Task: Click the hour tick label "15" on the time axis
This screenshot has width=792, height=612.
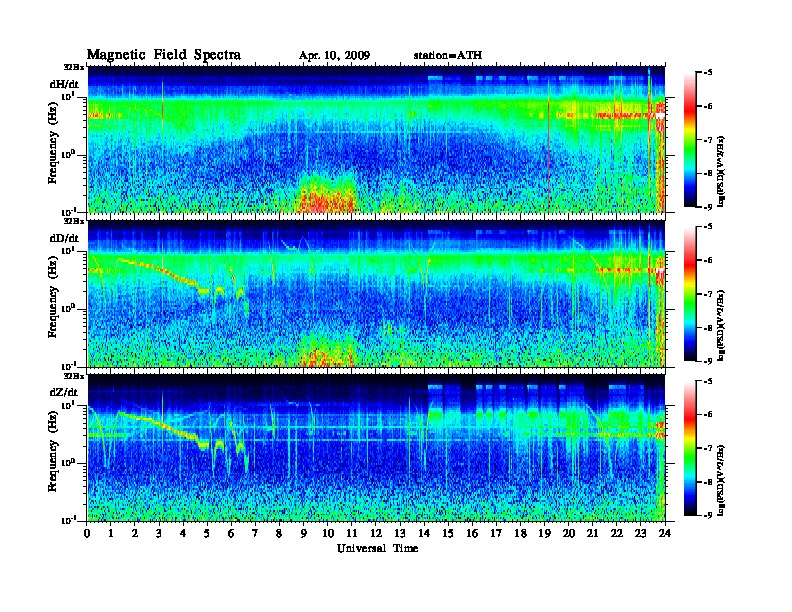Action: click(x=448, y=534)
